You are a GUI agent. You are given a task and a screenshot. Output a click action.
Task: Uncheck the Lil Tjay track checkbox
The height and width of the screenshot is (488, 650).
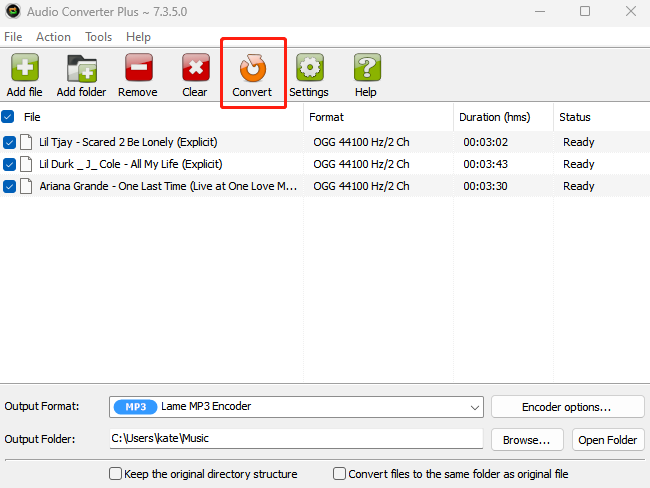pyautogui.click(x=9, y=142)
